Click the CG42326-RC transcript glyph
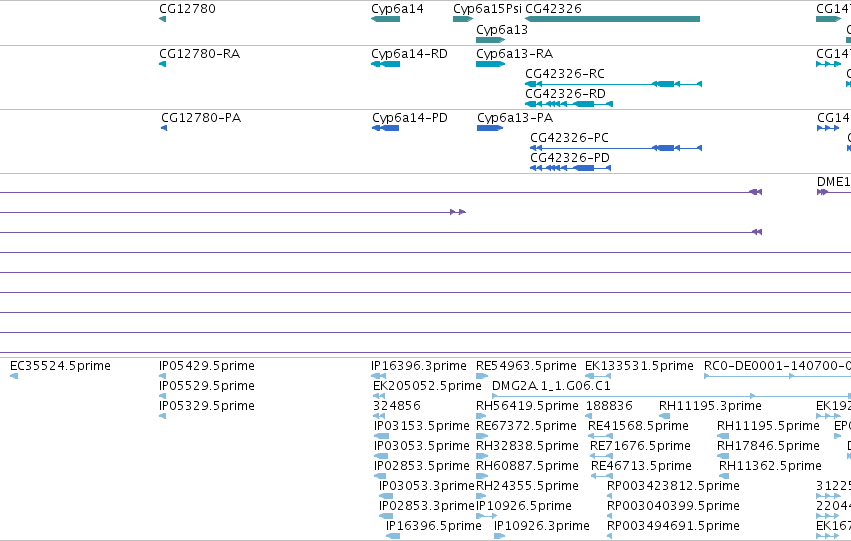The image size is (851, 541). (613, 84)
